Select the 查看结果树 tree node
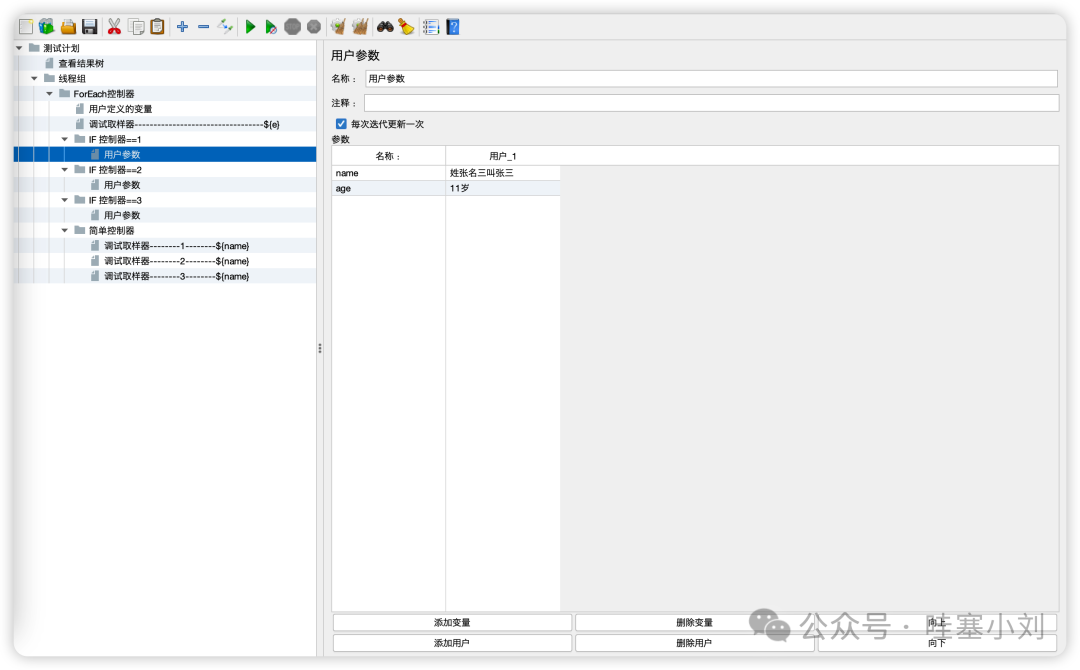Viewport: 1080px width, 670px height. [x=81, y=63]
